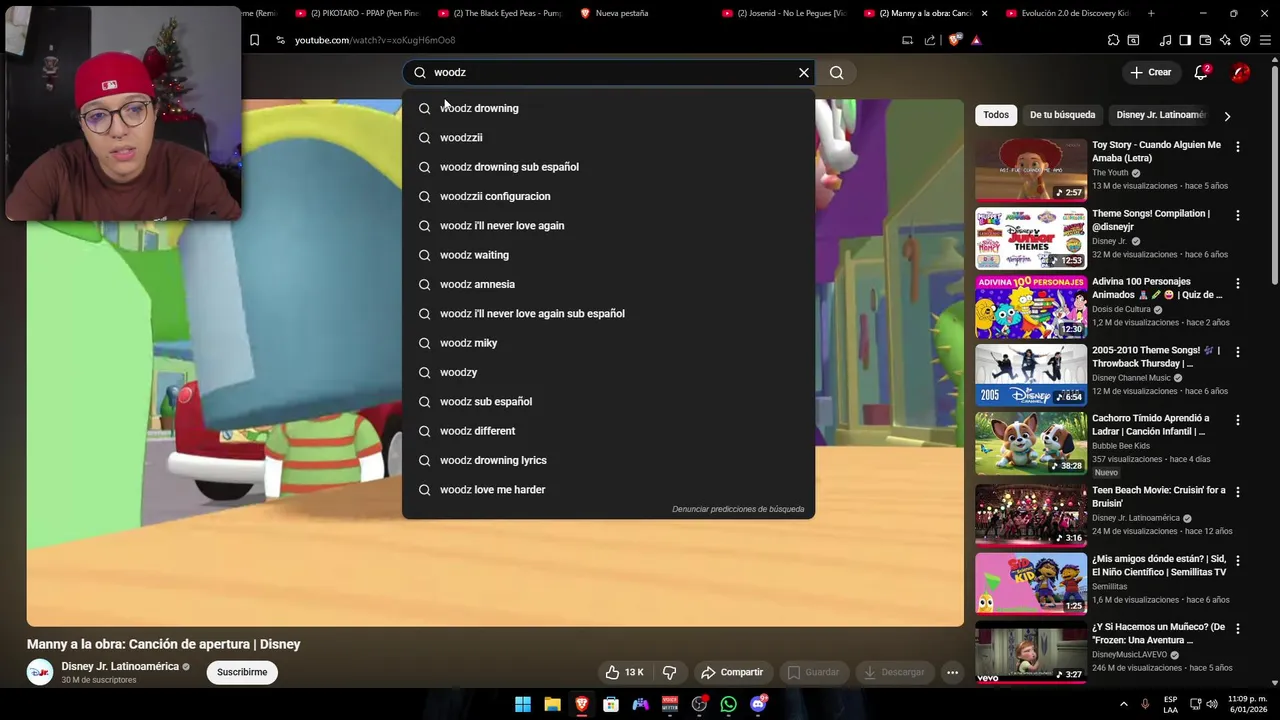The height and width of the screenshot is (720, 1280).
Task: Click the Brave Rewards triangle icon
Action: coord(976,40)
